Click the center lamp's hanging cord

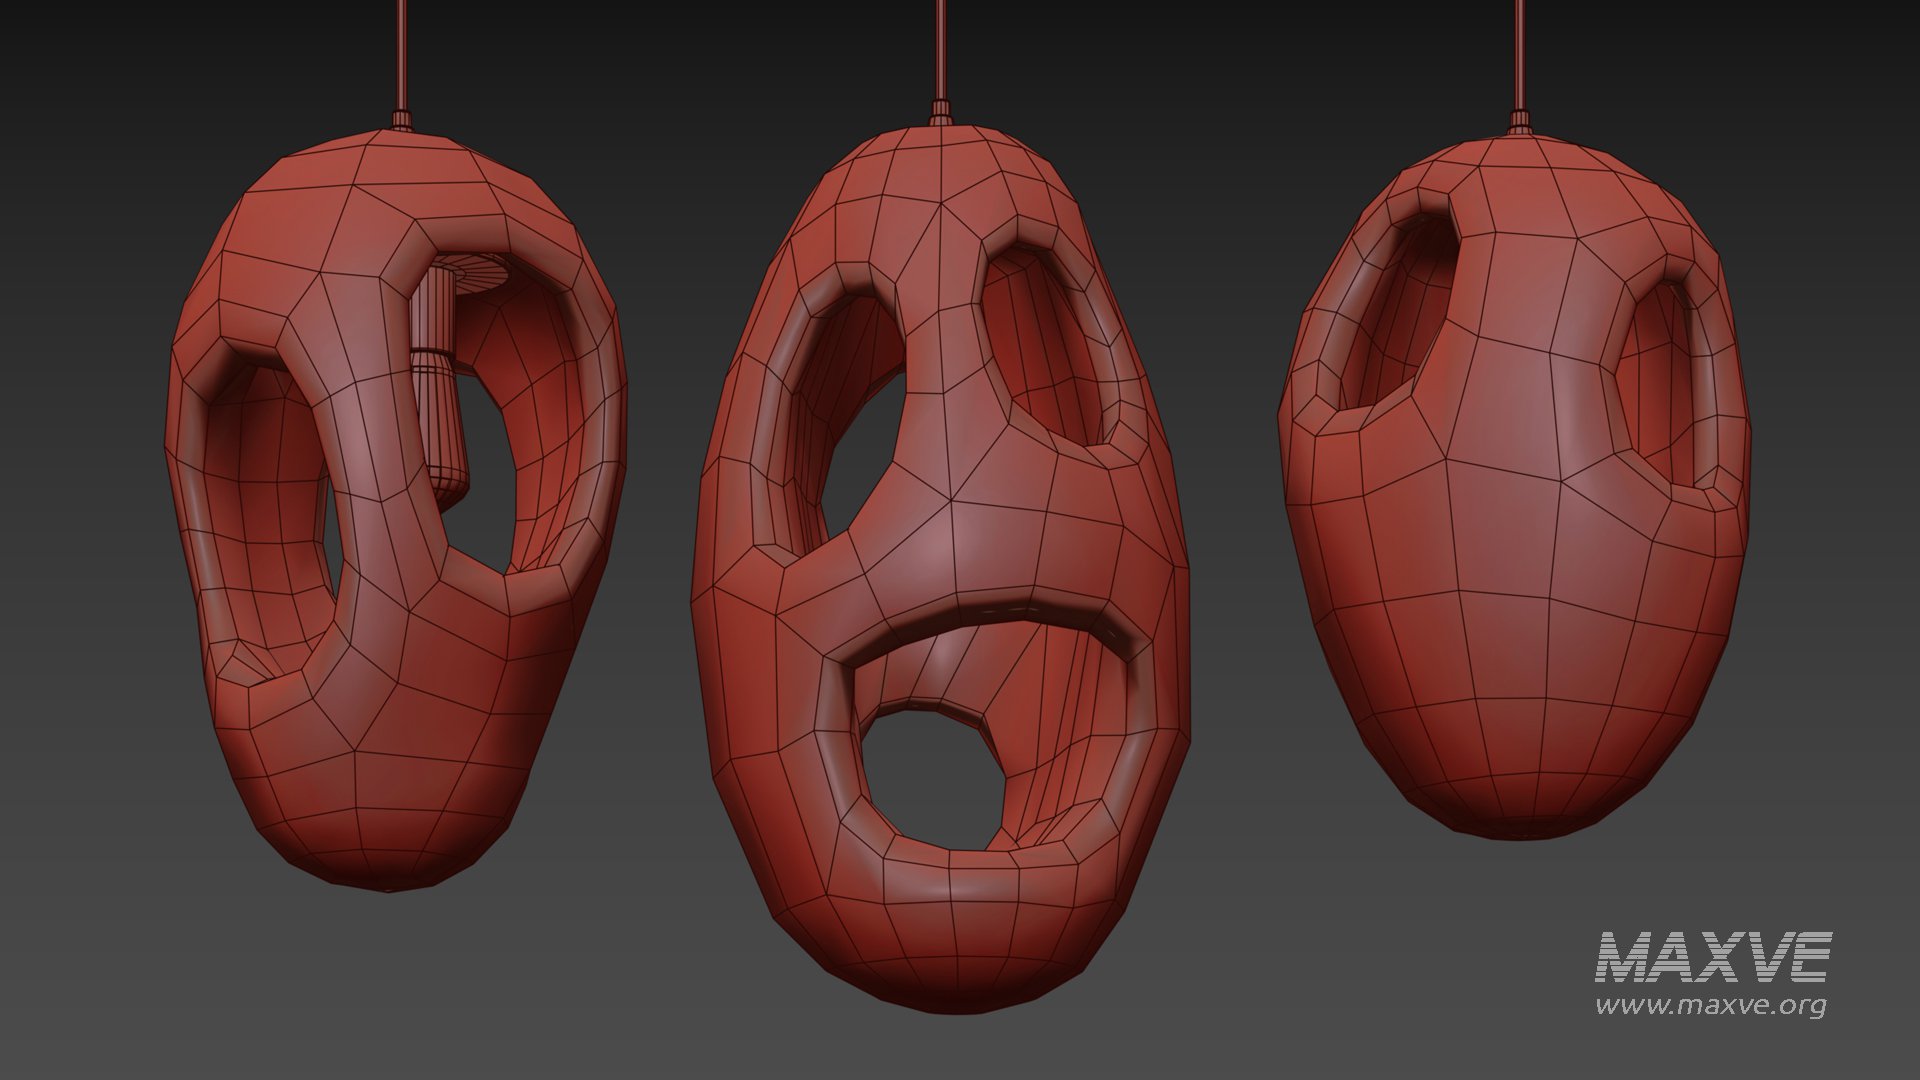coord(940,50)
